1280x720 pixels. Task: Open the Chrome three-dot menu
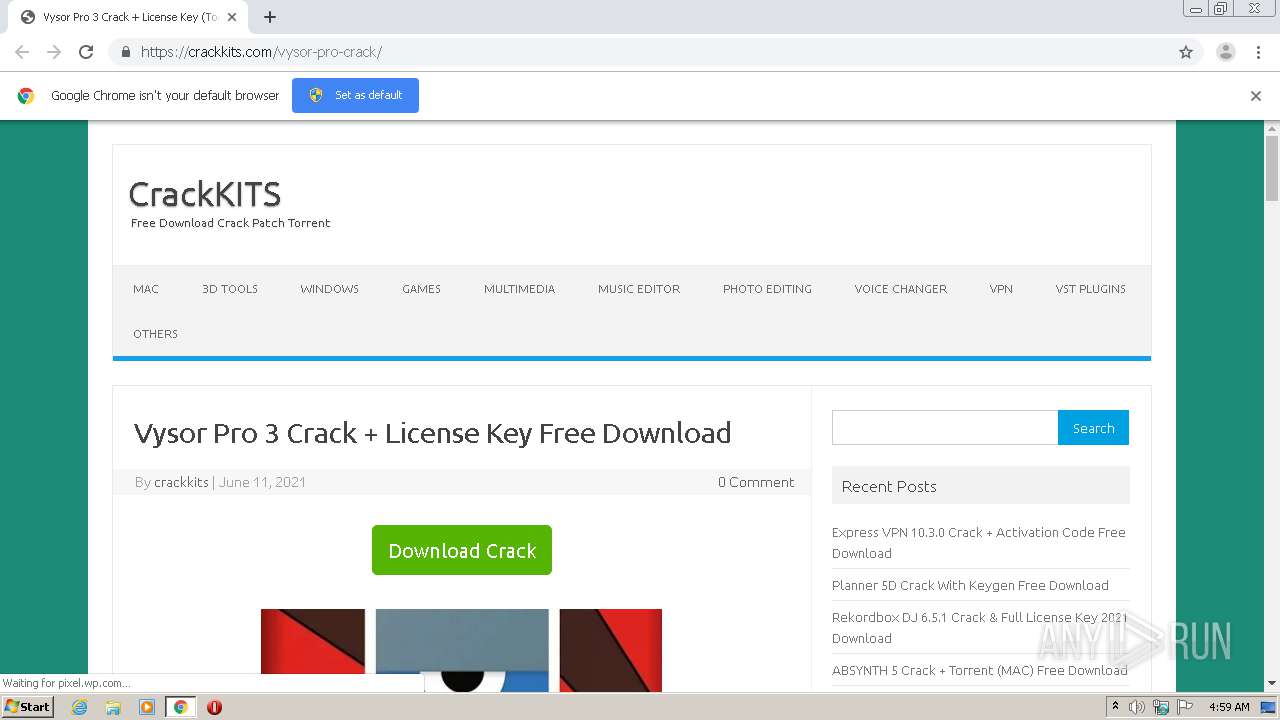click(1258, 52)
